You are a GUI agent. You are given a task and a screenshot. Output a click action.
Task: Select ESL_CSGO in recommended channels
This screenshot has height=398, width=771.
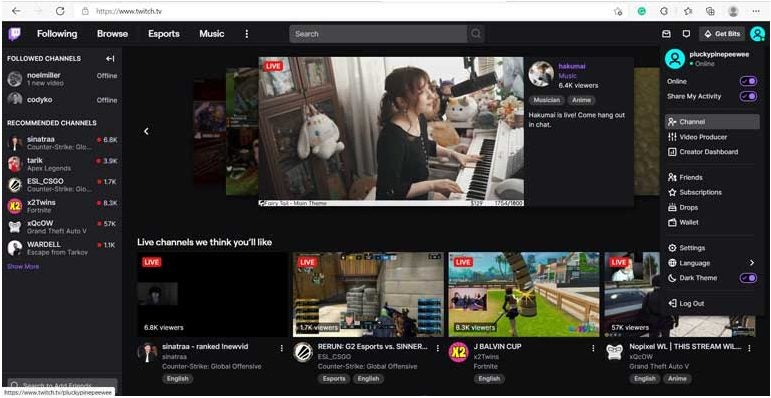pos(62,185)
